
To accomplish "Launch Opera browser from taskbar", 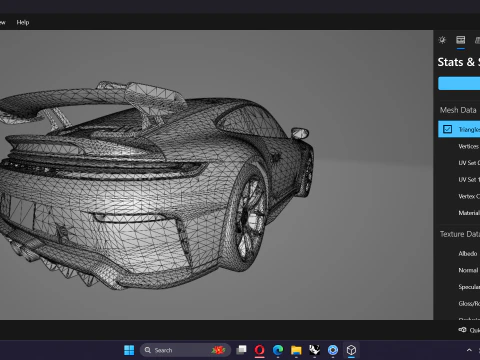I will (x=260, y=350).
